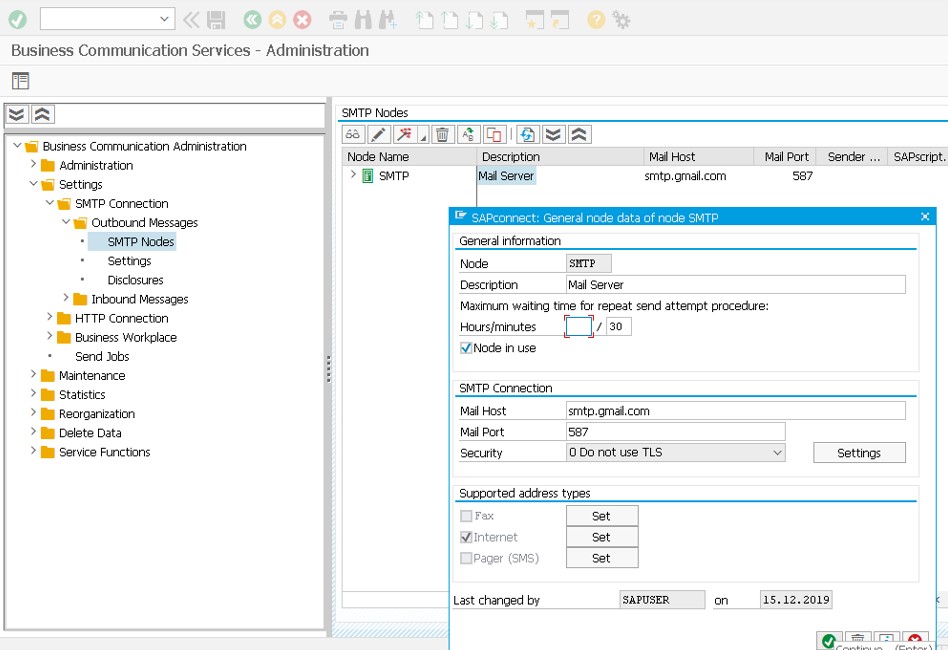Viewport: 948px width, 650px height.
Task: Click the green Enter checkmark in top toolbar
Action: tap(18, 19)
